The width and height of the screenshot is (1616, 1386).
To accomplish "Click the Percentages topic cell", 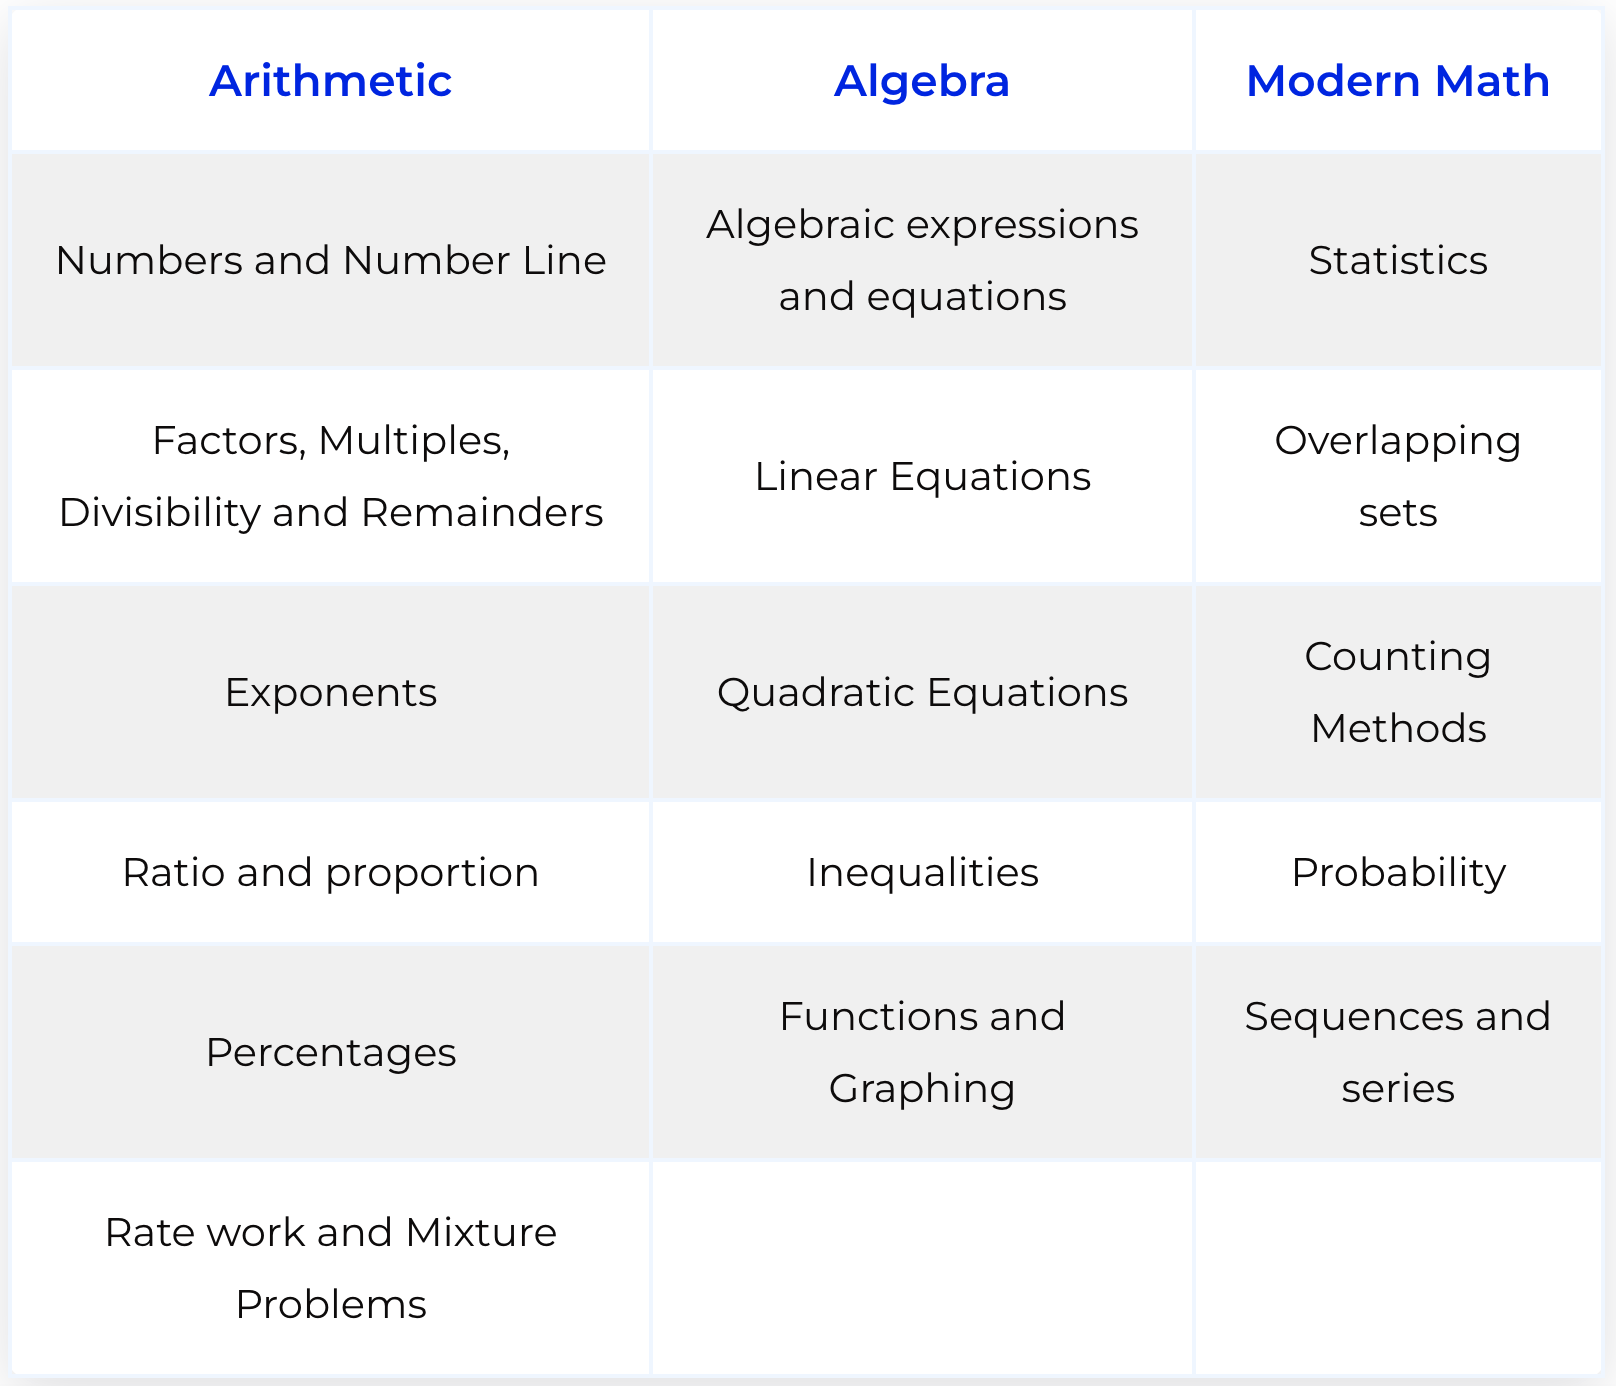I will tap(330, 1052).
